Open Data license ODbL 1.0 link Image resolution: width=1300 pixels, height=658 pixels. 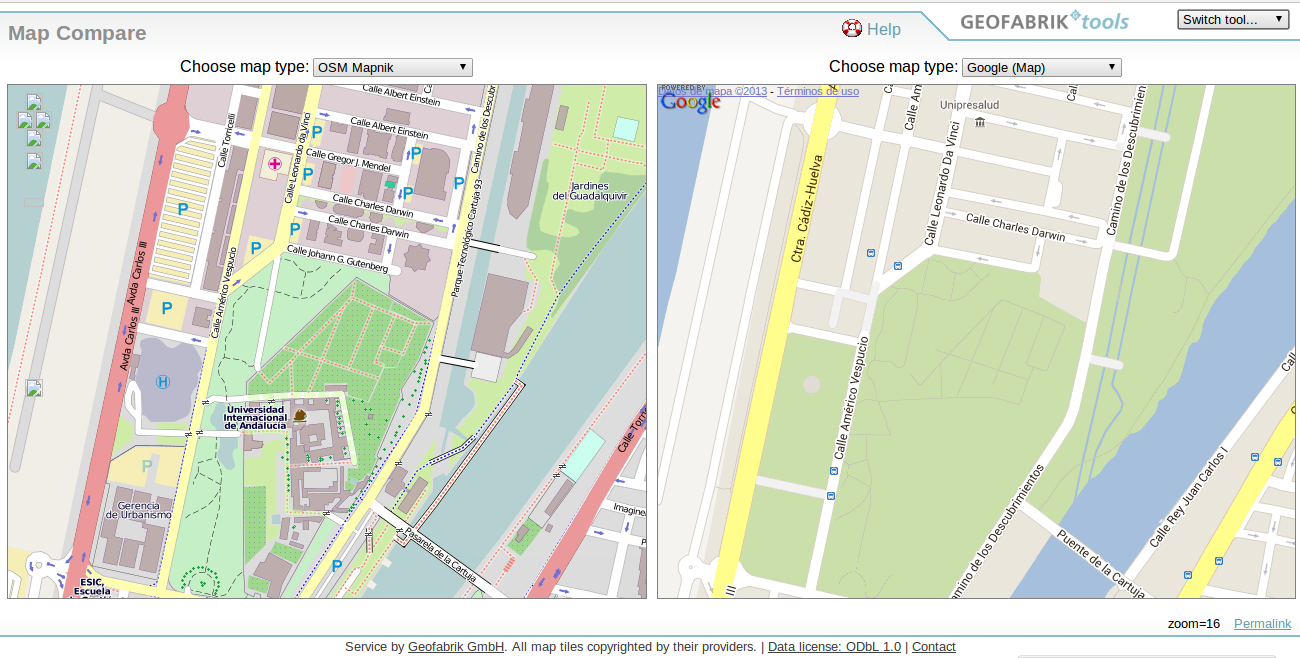[x=834, y=646]
